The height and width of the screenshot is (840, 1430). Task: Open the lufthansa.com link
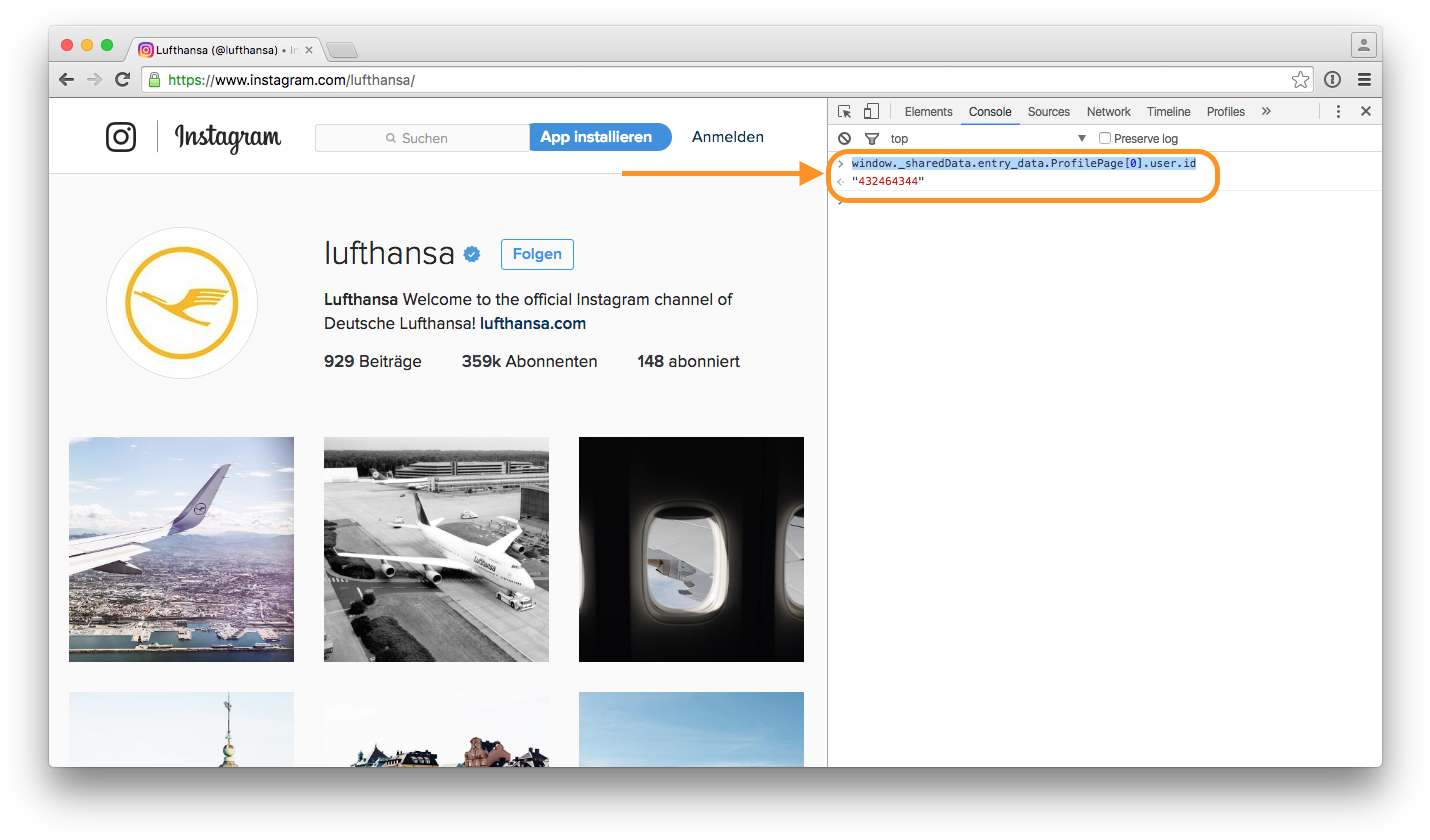pos(532,323)
